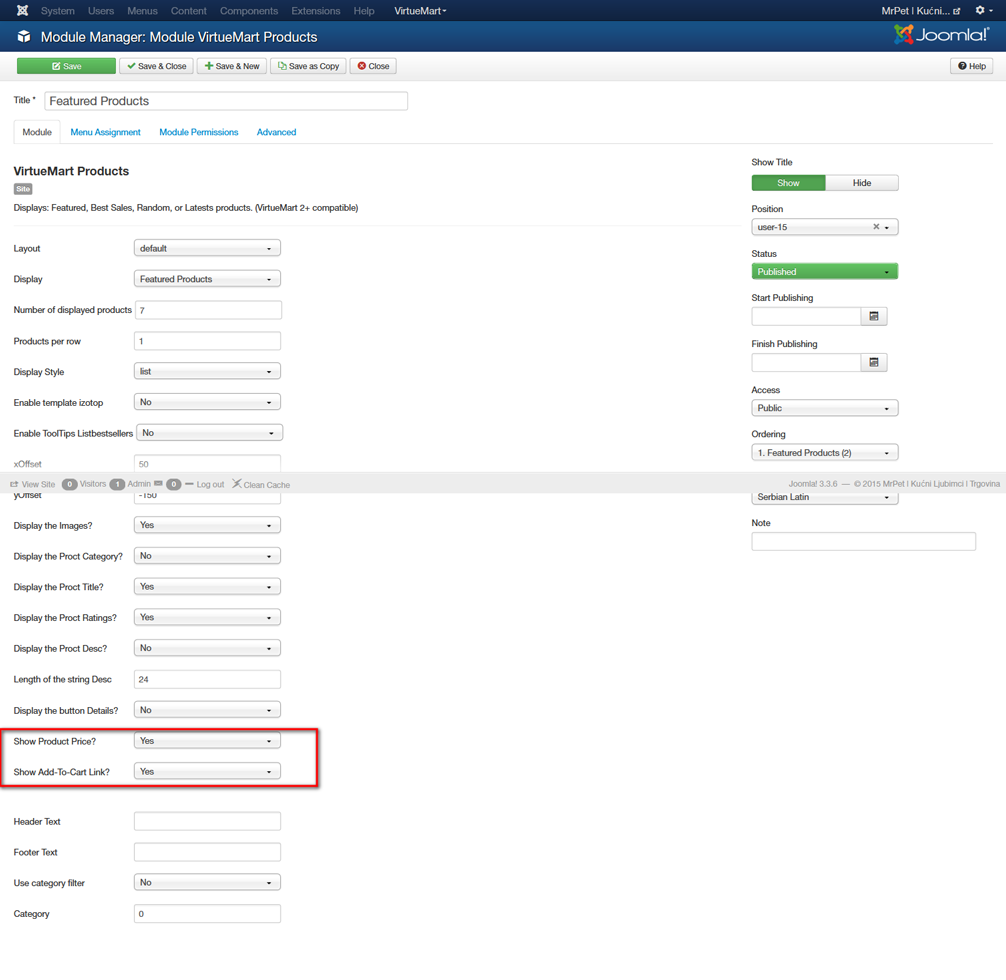Image resolution: width=1006 pixels, height=980 pixels.
Task: Open the VirtueMart menu
Action: 420,11
